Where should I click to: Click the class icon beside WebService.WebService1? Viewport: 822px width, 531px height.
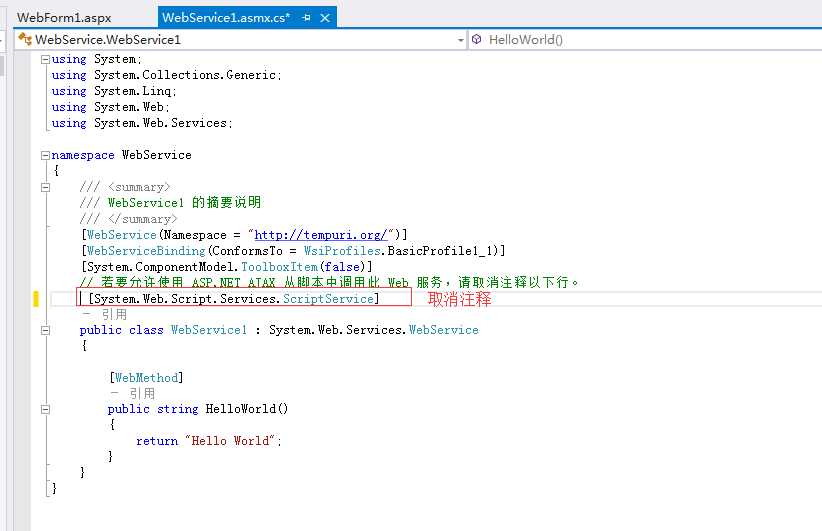point(25,39)
